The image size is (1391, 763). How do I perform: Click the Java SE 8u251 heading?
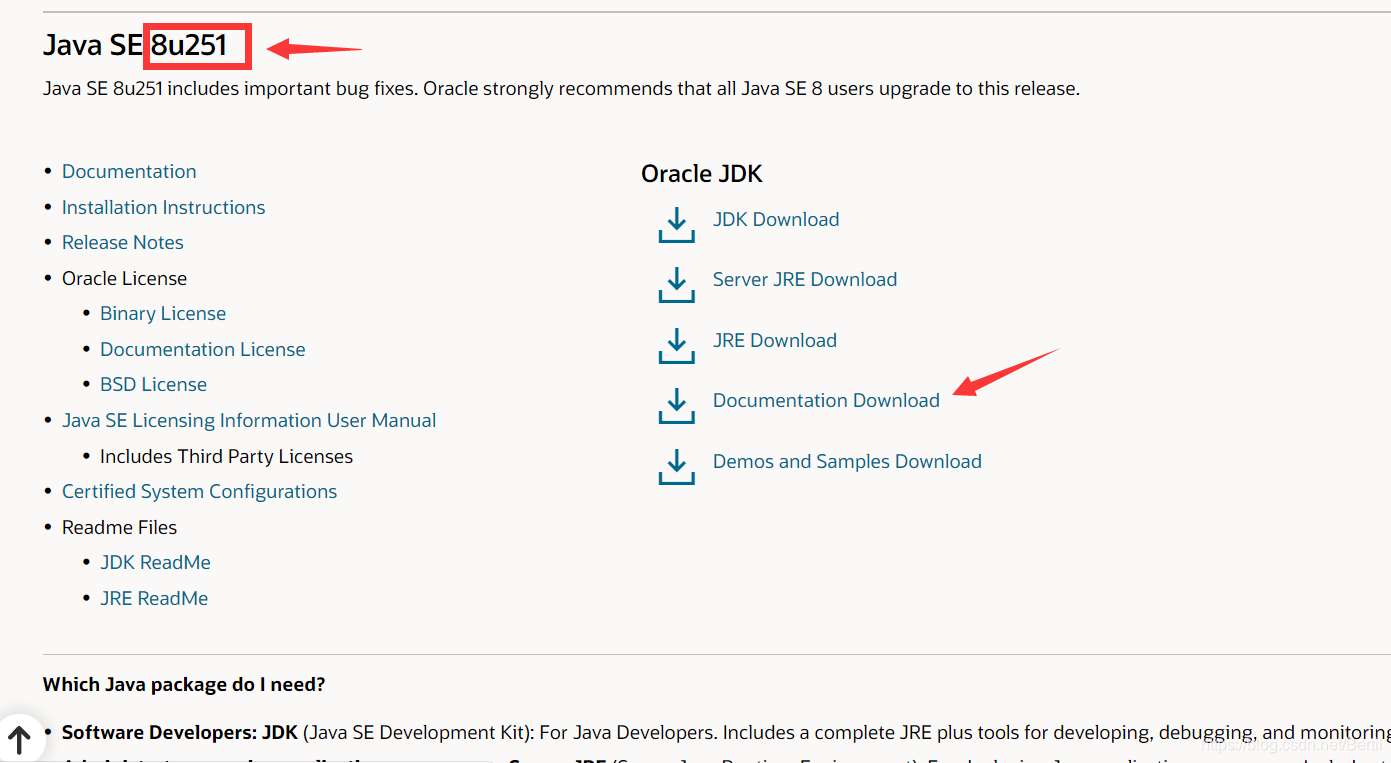[x=135, y=45]
